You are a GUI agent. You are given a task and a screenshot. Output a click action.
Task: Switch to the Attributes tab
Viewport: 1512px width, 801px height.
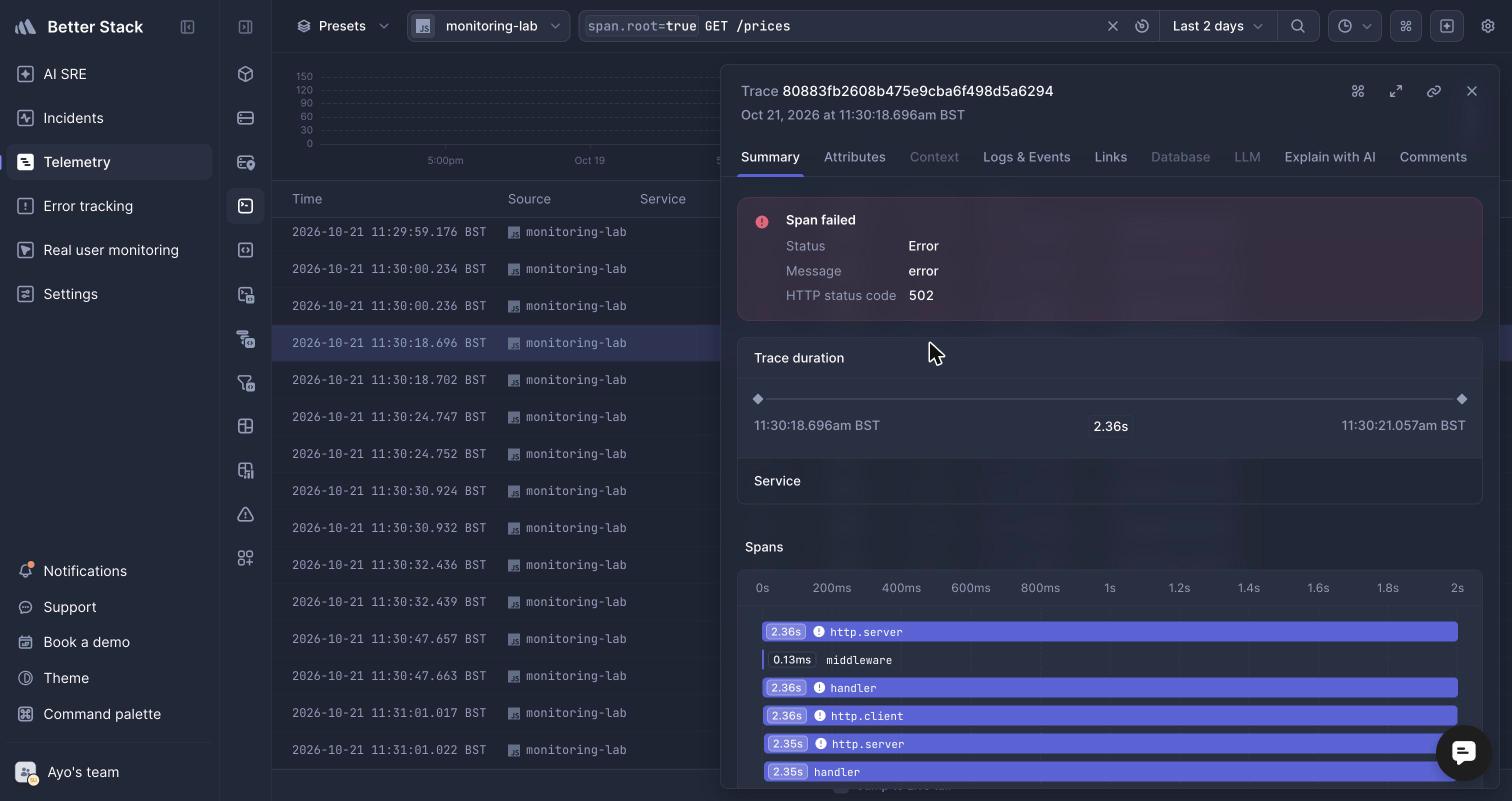point(855,157)
